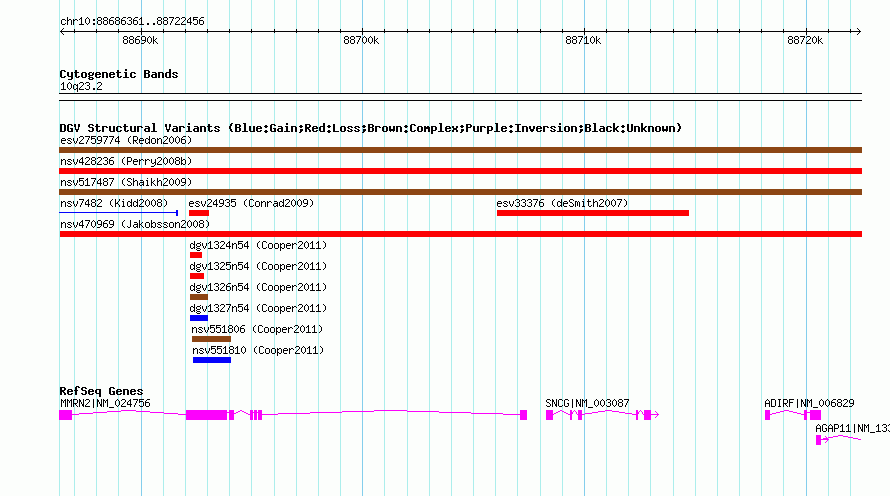Image resolution: width=890 pixels, height=496 pixels.
Task: Open variant nsv551810 (Cooper2011) label
Action: click(x=258, y=350)
